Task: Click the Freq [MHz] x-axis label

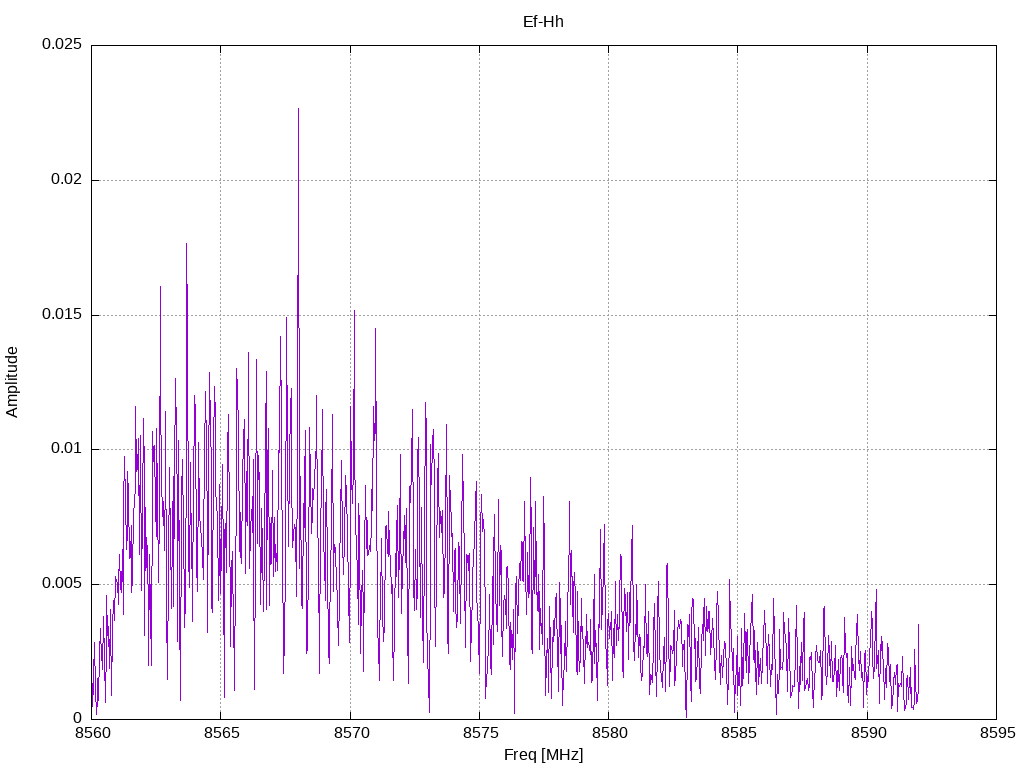Action: [x=543, y=755]
